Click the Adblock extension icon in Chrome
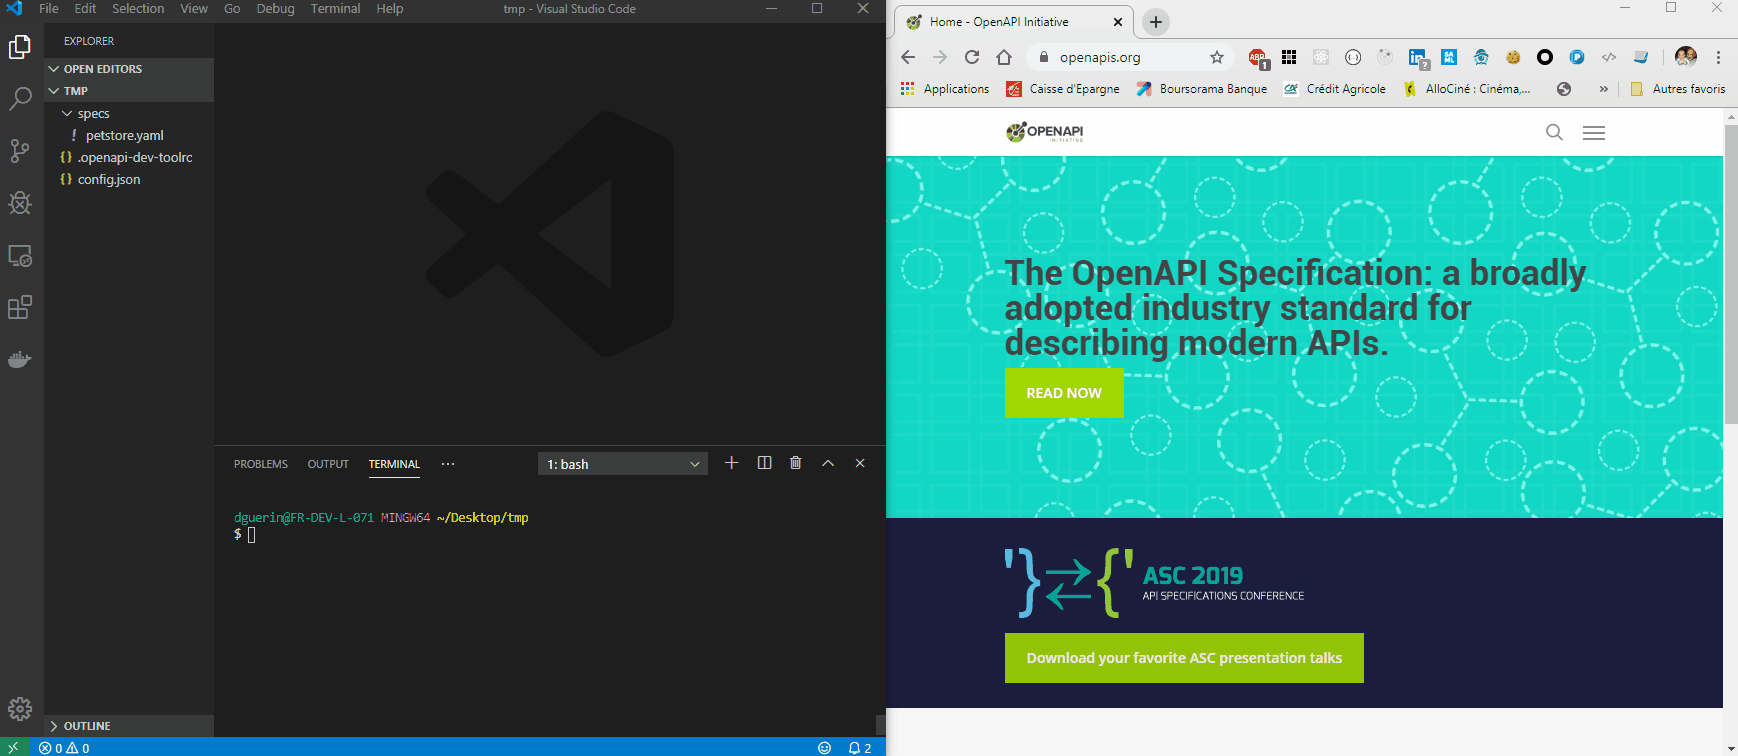Screen dimensions: 1738x756 click(x=1258, y=58)
